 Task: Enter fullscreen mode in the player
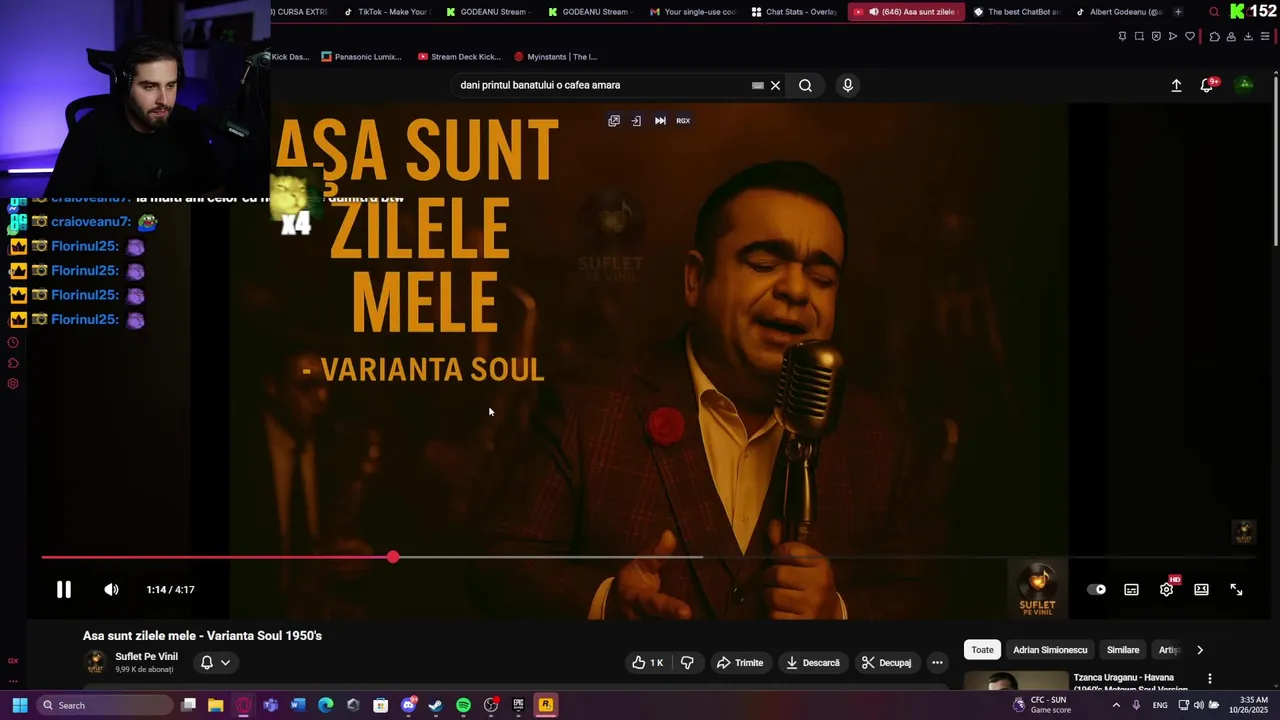point(1236,590)
